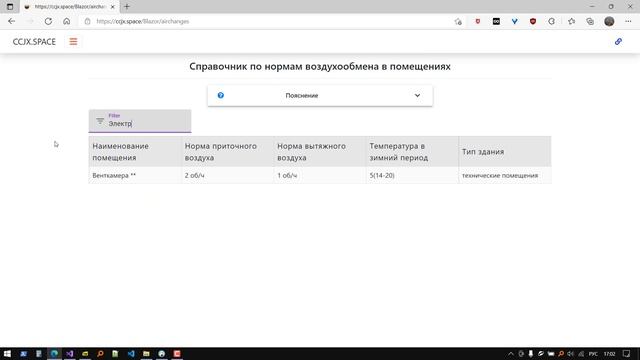Click the browser home icon

click(67, 21)
